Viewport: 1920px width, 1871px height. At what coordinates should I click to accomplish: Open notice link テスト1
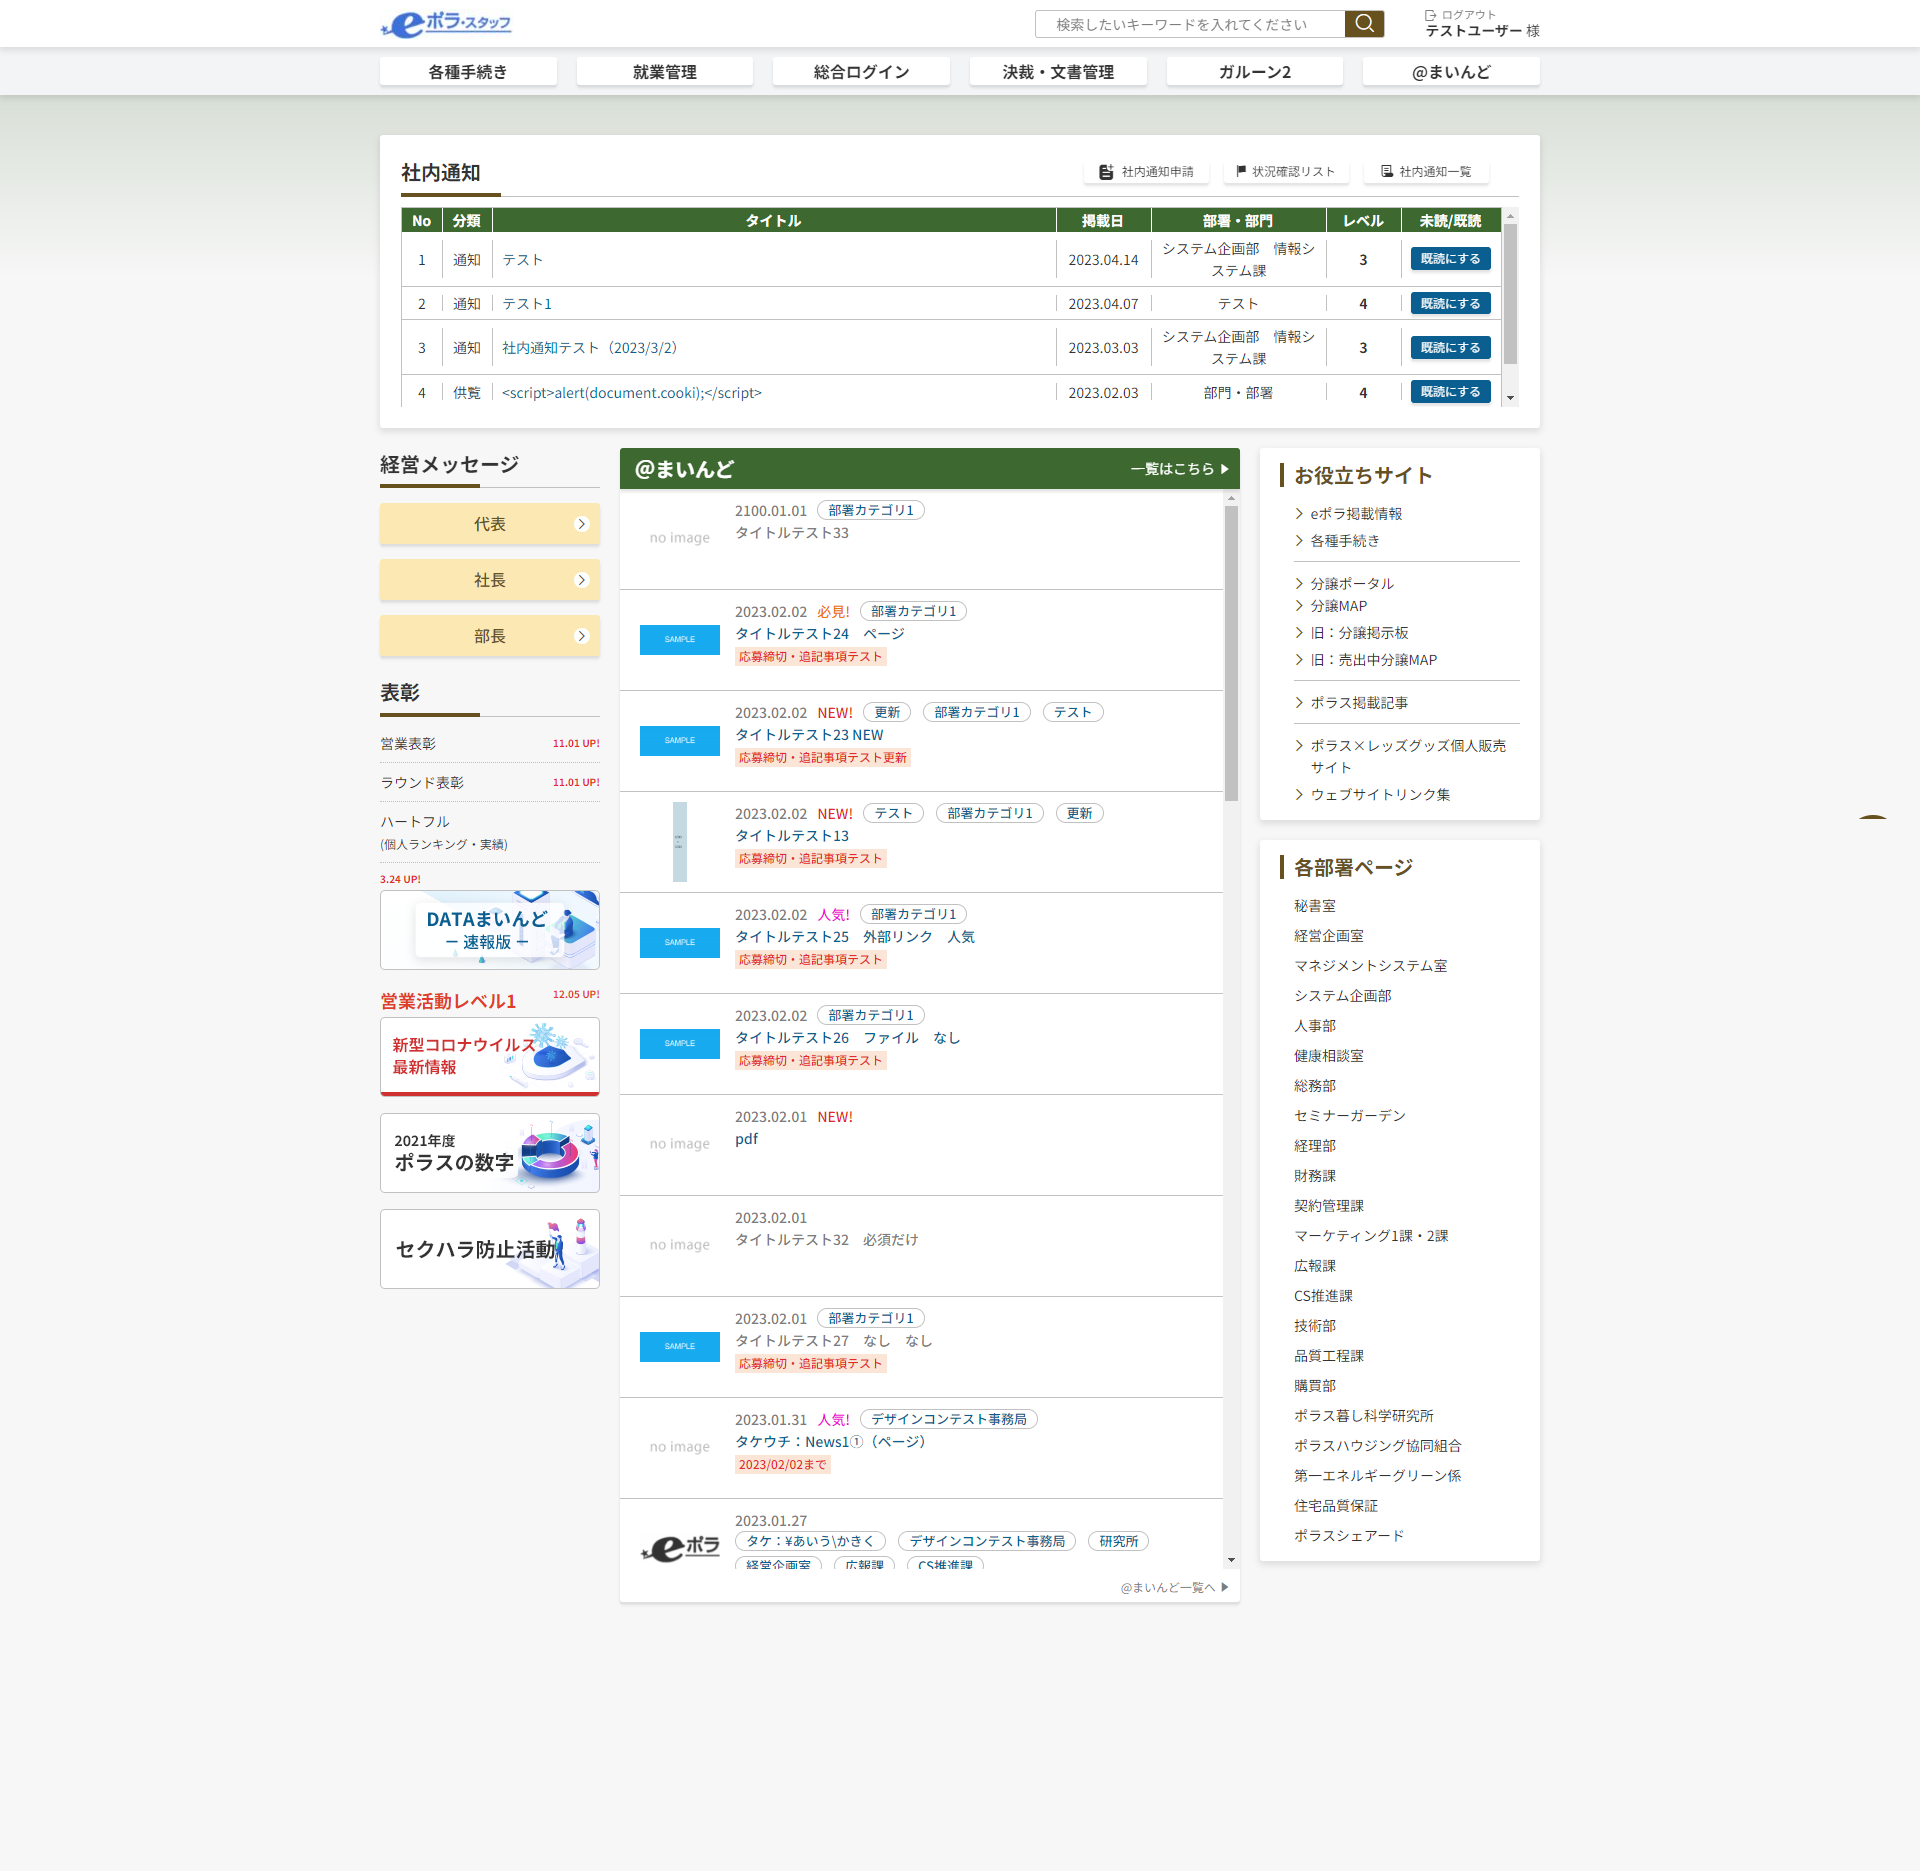click(527, 304)
